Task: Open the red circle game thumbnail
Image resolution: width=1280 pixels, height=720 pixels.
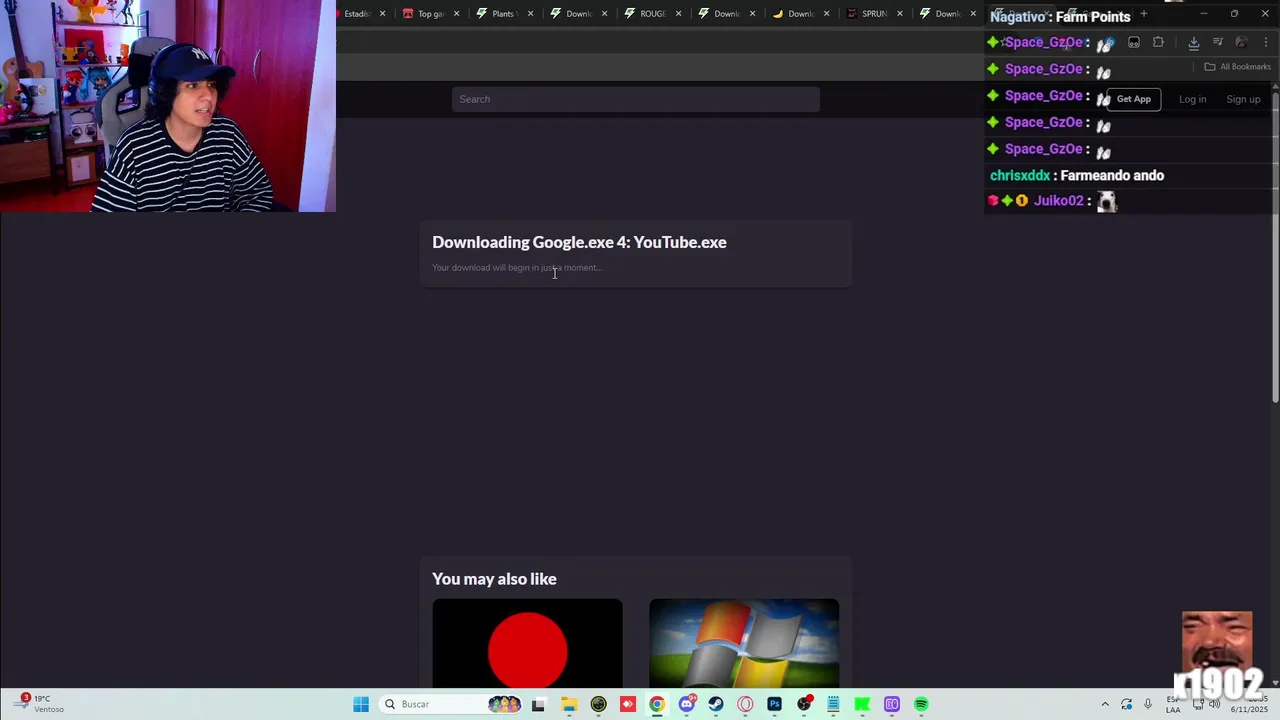Action: pos(528,643)
